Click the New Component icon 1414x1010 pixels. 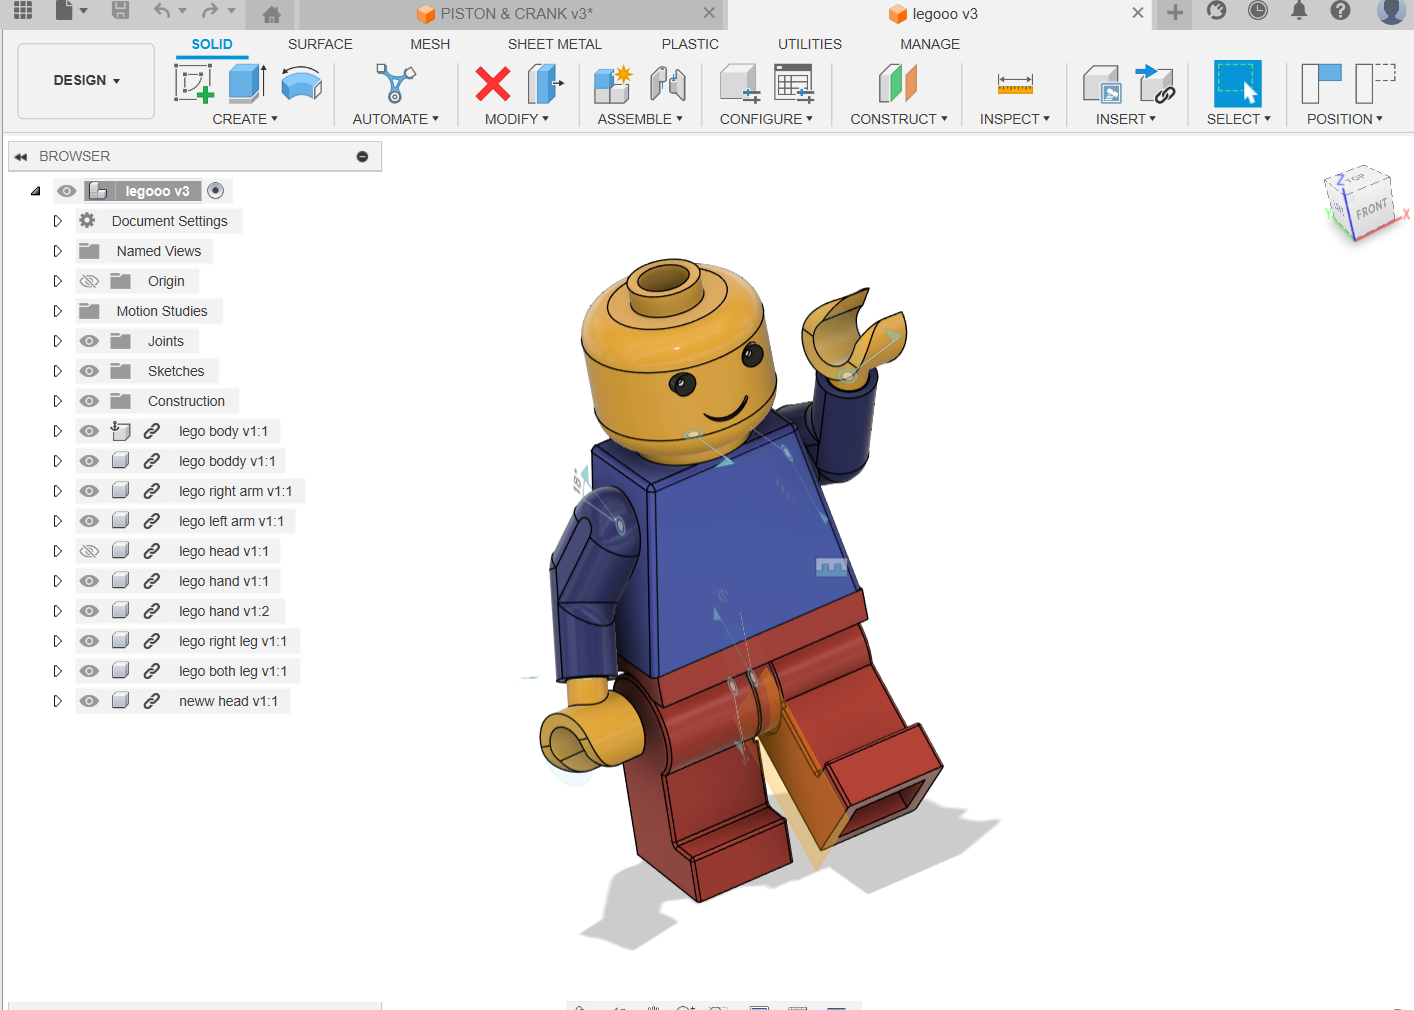point(612,84)
